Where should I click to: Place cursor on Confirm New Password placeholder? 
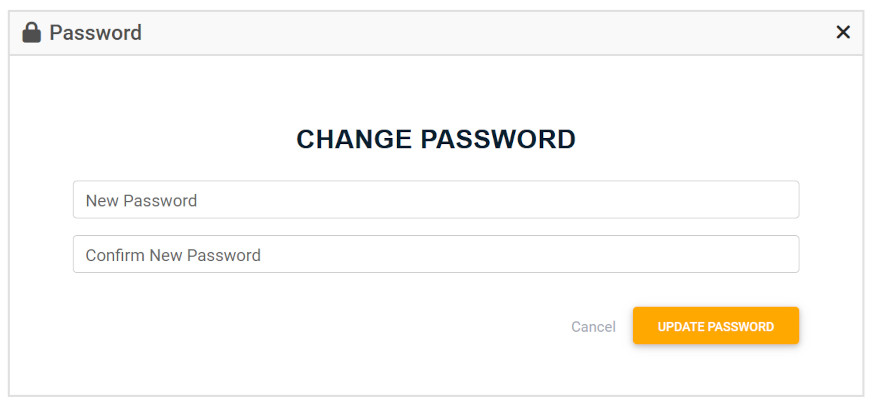pos(173,255)
